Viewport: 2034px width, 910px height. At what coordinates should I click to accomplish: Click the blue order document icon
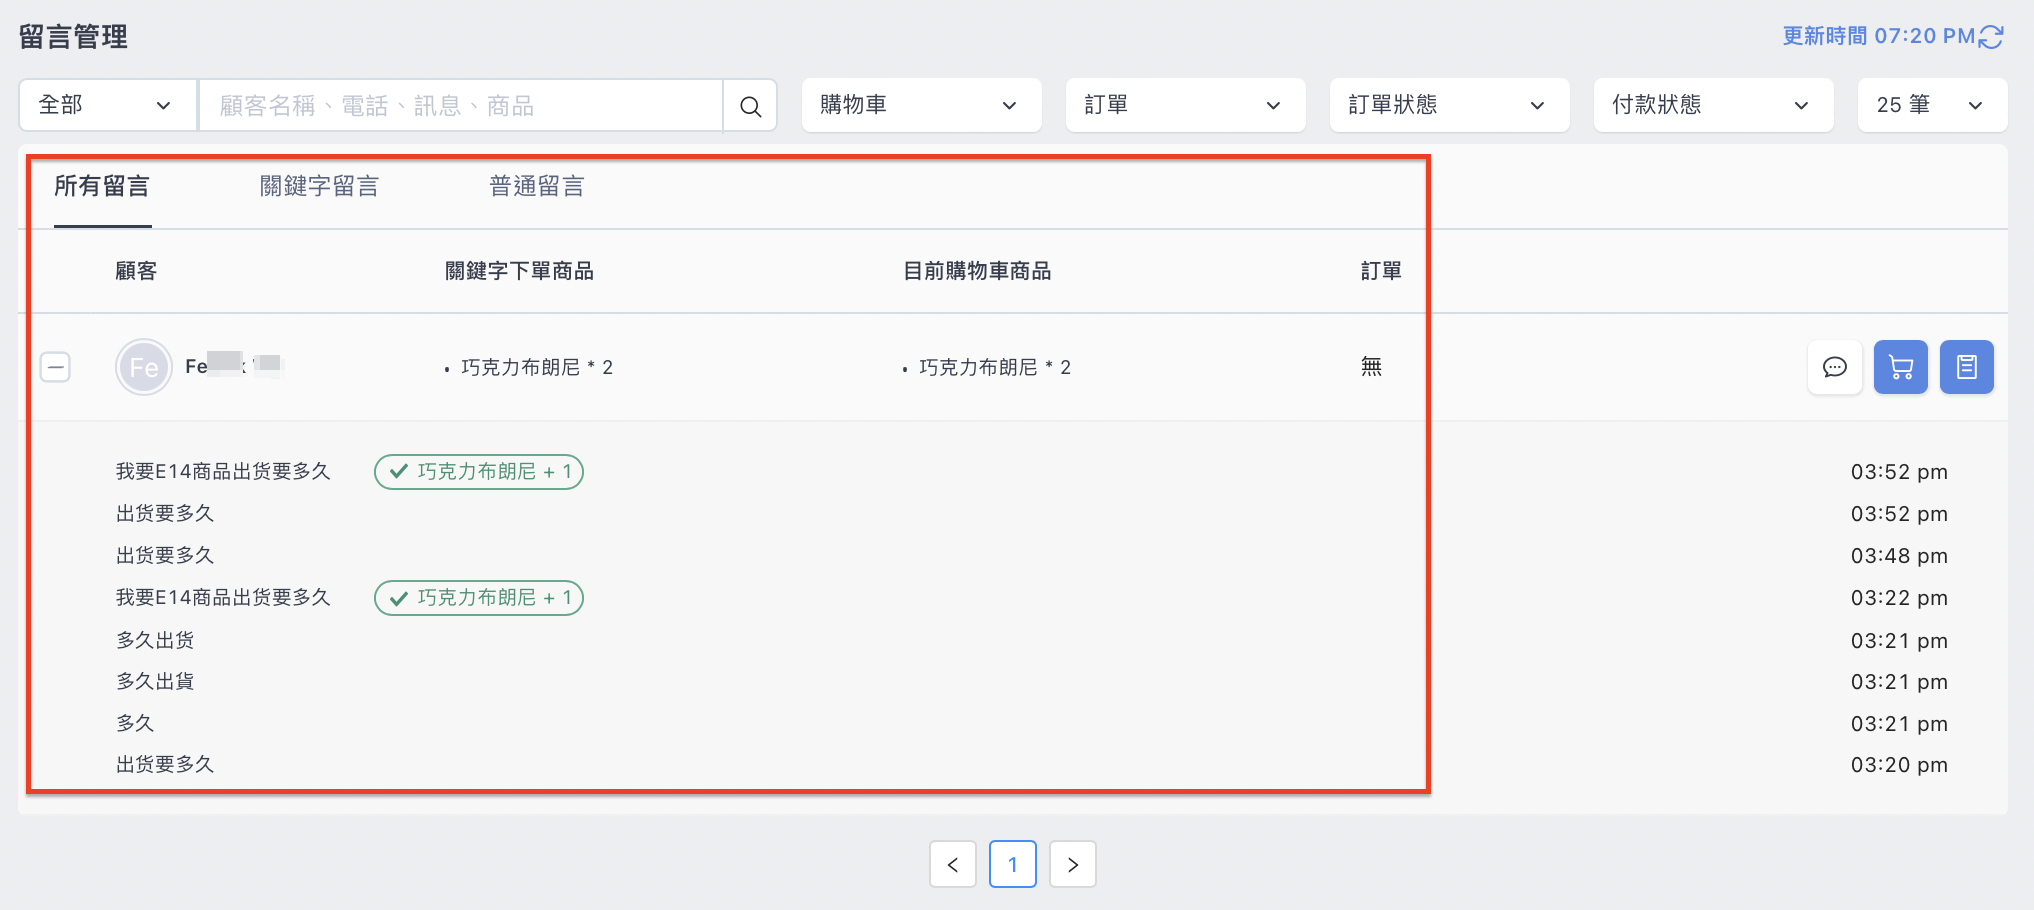pyautogui.click(x=1966, y=367)
